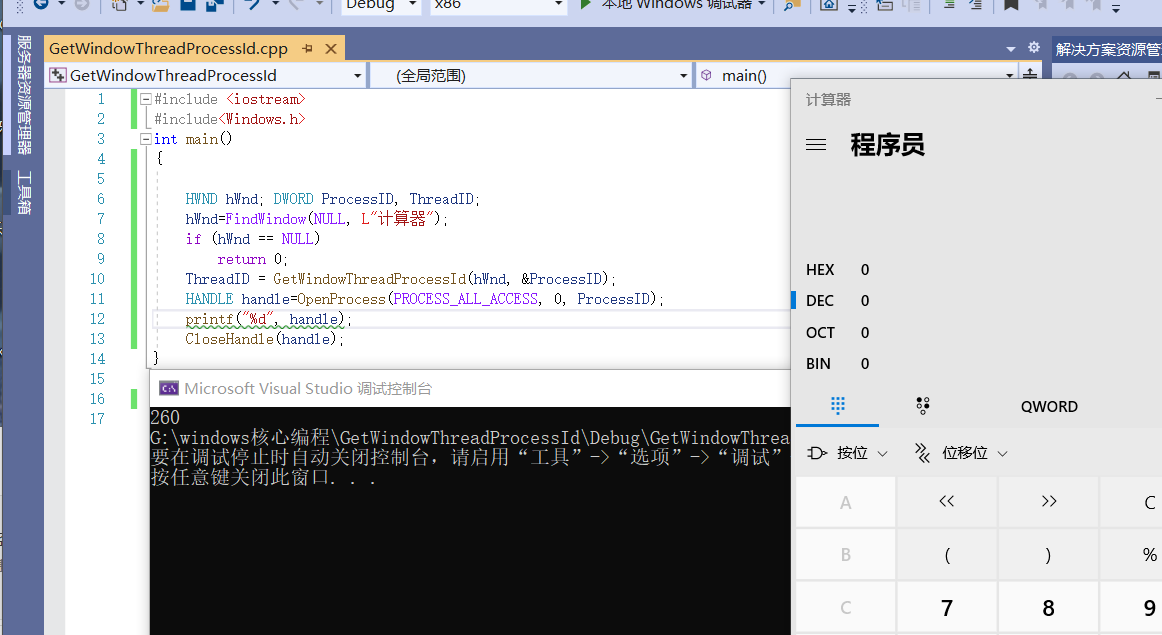Click the green start debugging arrow
The image size is (1162, 635).
pos(585,4)
